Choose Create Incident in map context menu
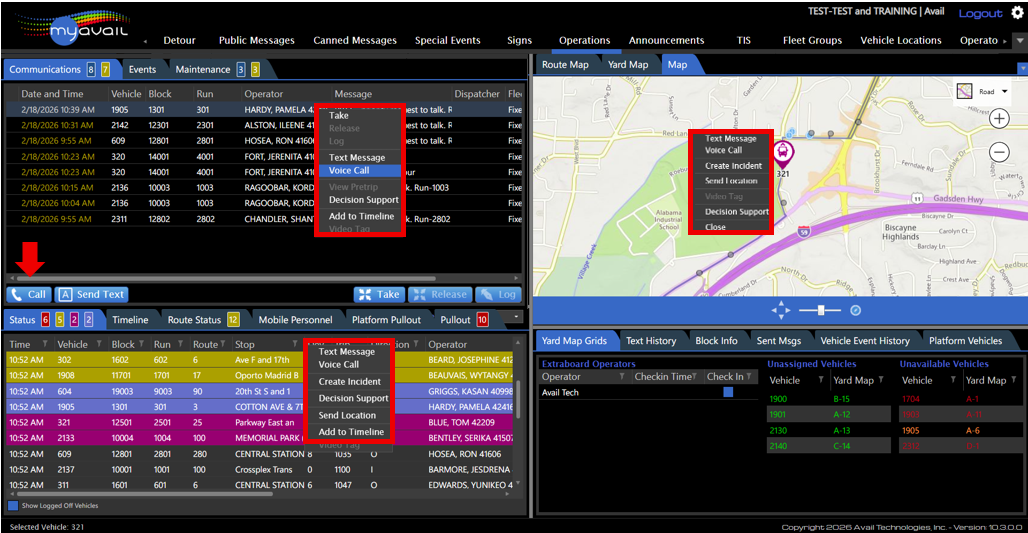1028x533 pixels. point(733,166)
